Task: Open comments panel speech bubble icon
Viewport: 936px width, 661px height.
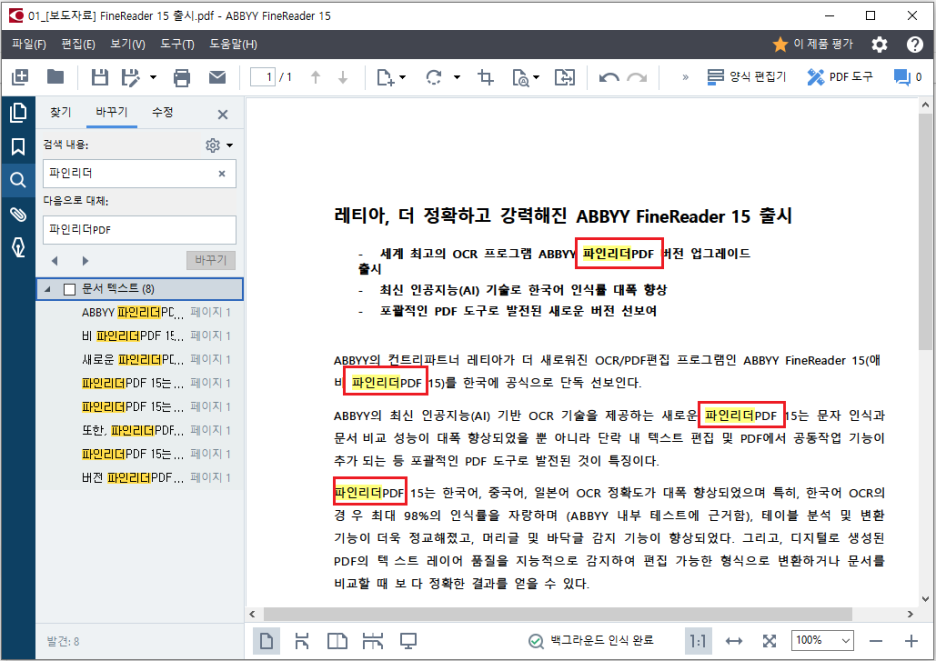Action: pos(902,77)
